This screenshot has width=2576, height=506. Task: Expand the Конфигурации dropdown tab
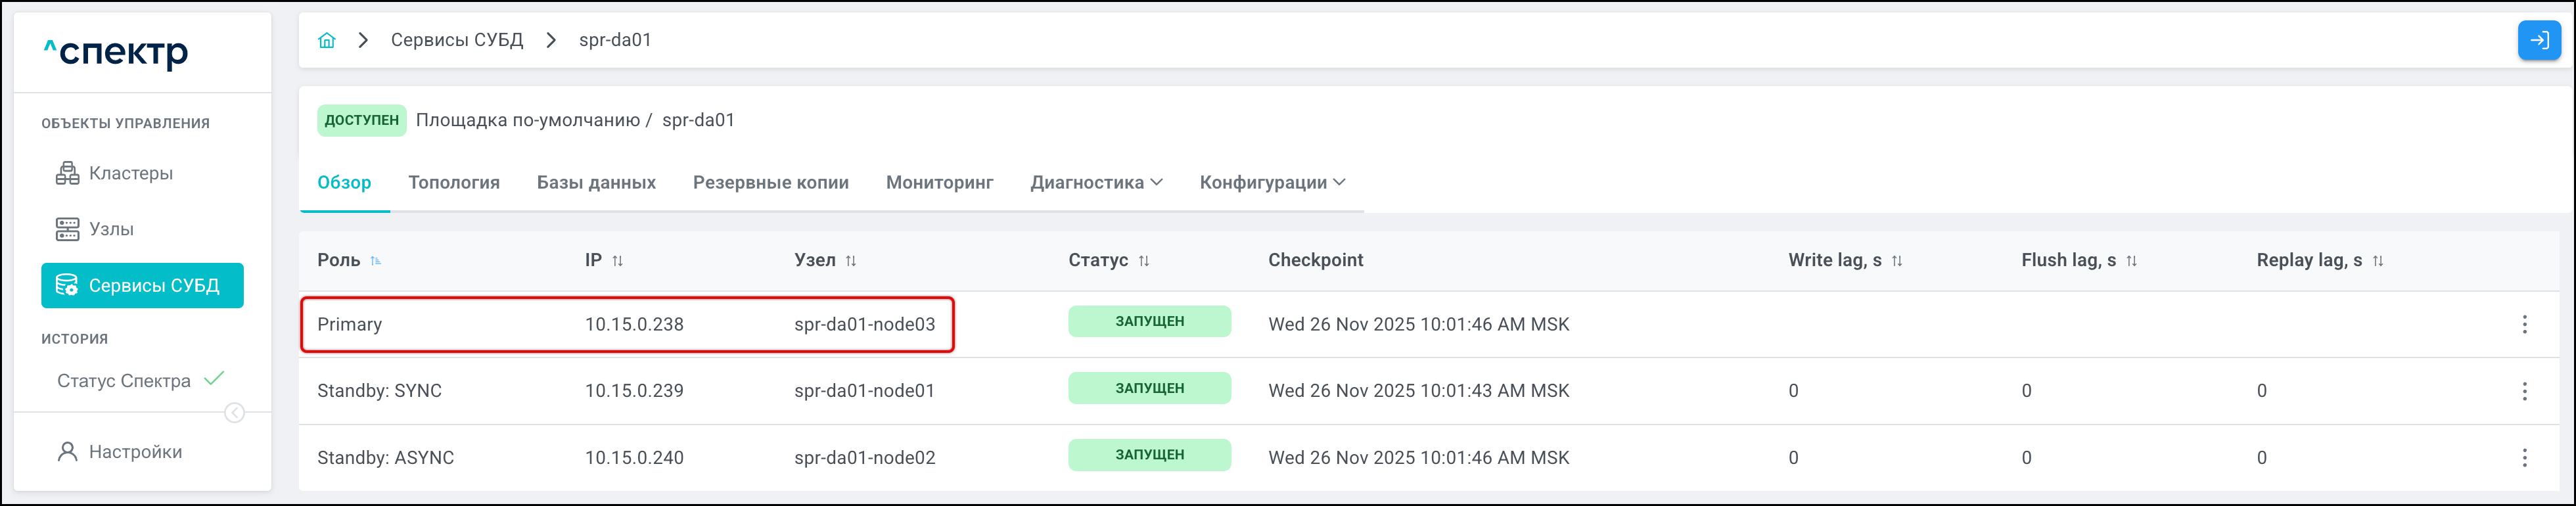click(x=1271, y=182)
